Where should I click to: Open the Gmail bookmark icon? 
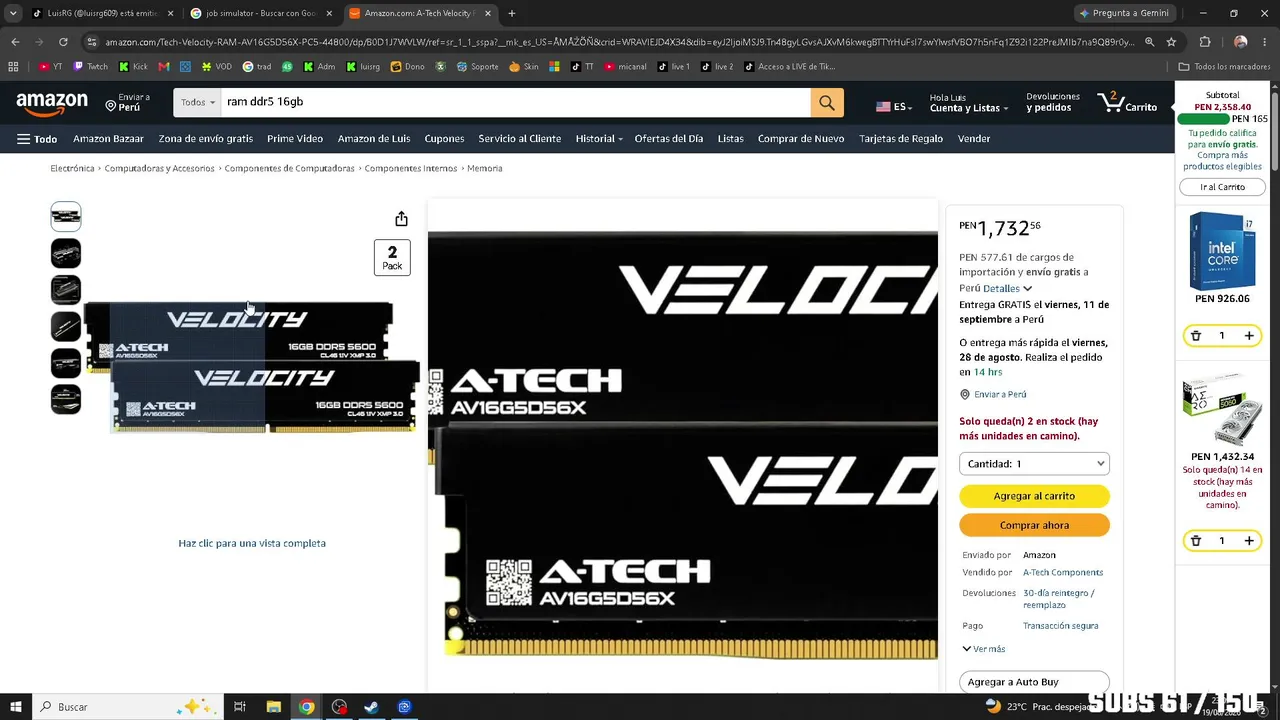164,67
